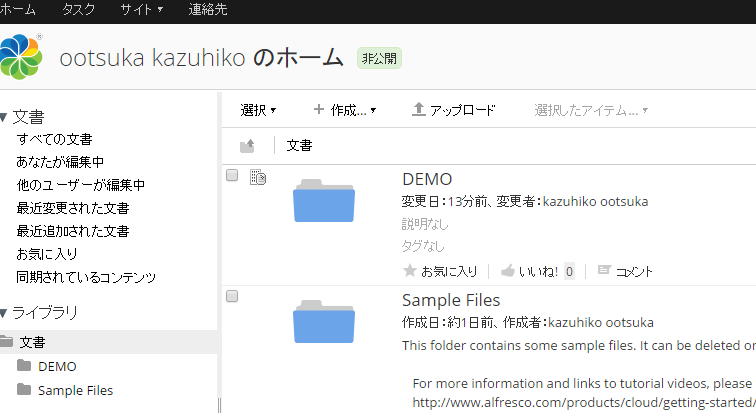Click the Sample Files folder icon in tree

point(24,389)
